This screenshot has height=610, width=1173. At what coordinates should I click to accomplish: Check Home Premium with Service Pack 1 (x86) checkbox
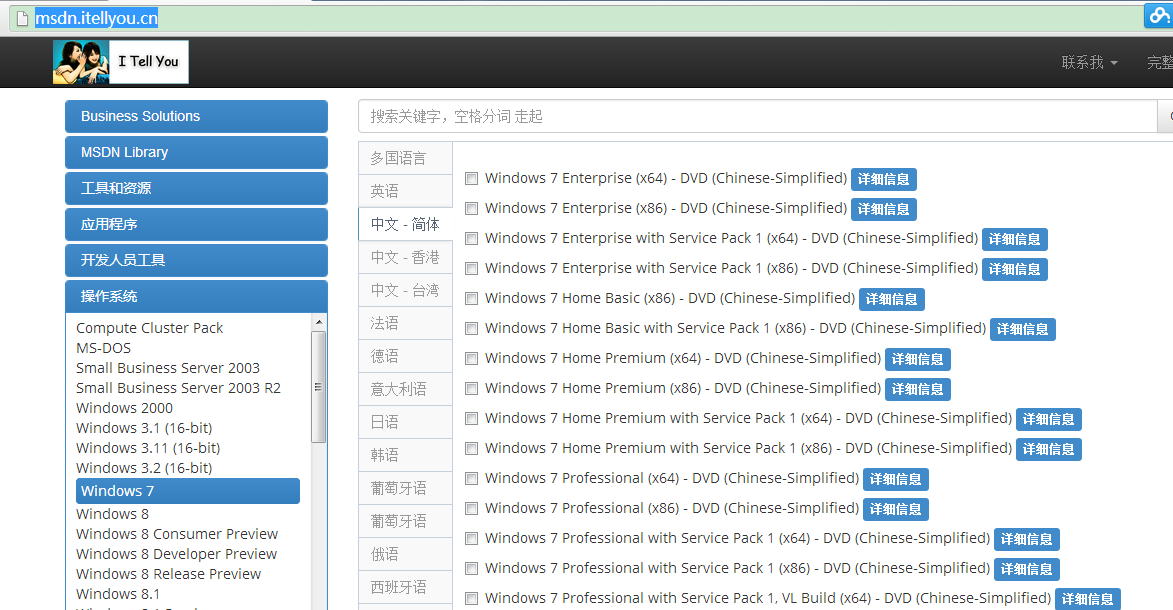[x=471, y=448]
